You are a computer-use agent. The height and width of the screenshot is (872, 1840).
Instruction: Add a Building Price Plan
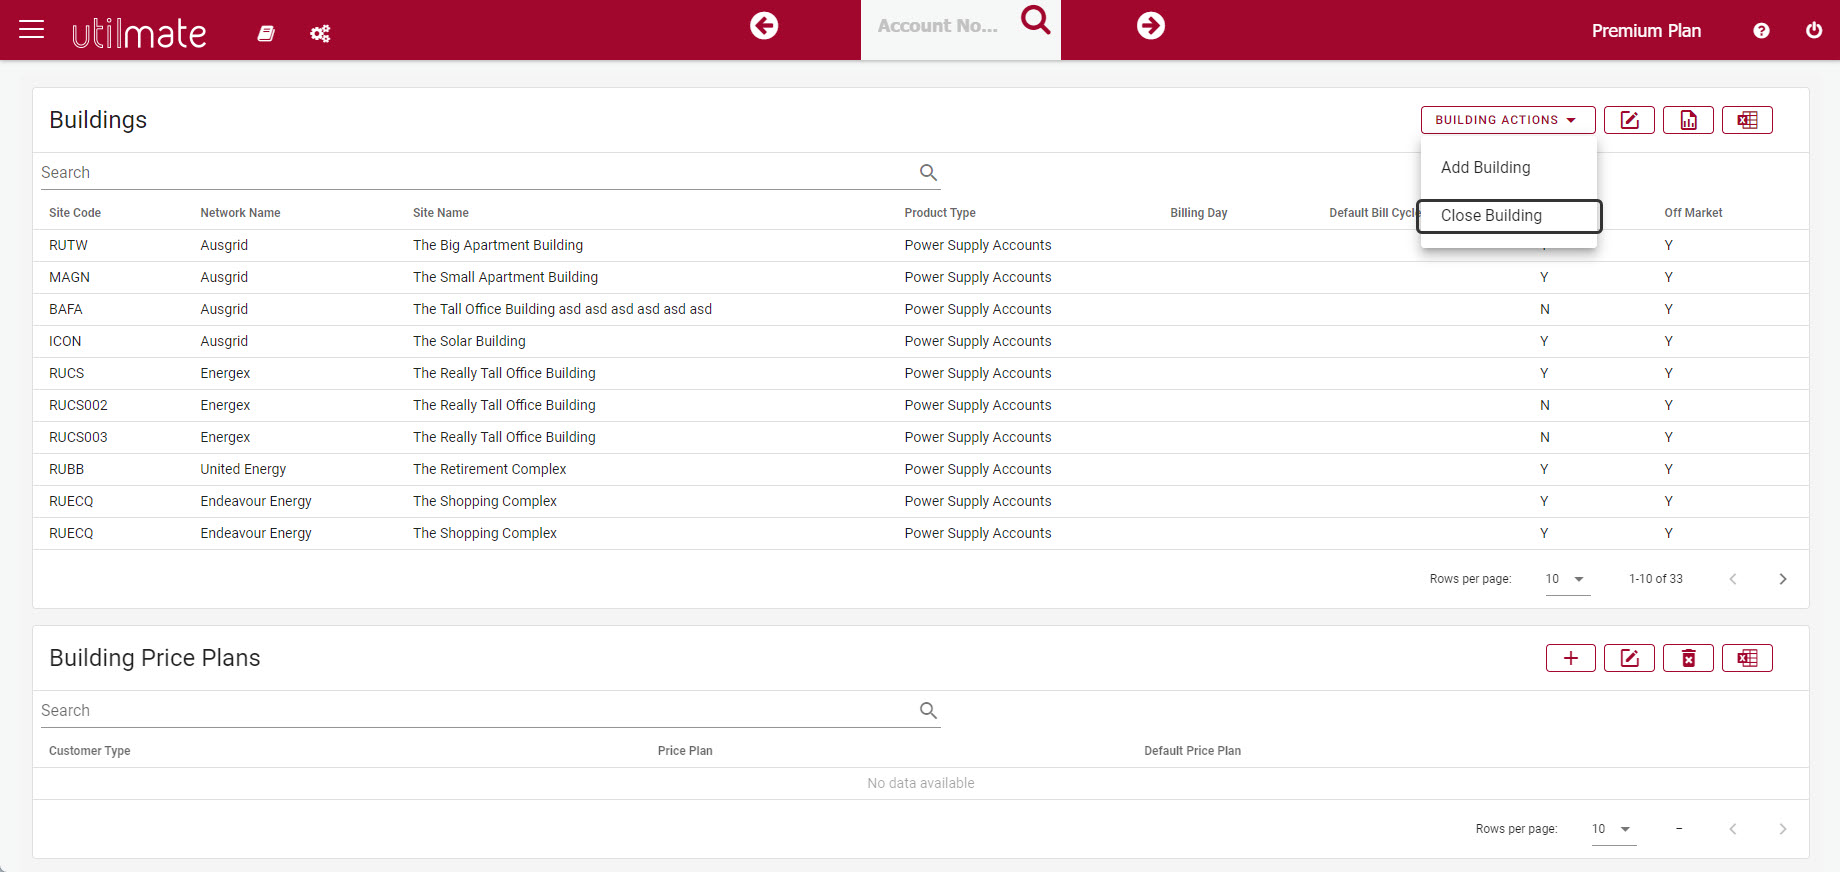(1571, 658)
